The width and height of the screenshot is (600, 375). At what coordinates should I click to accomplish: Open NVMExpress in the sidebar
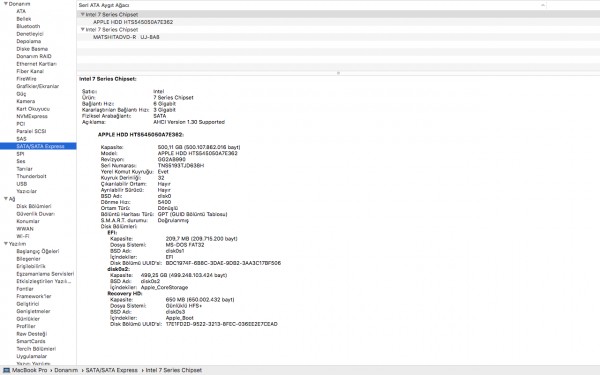32,116
